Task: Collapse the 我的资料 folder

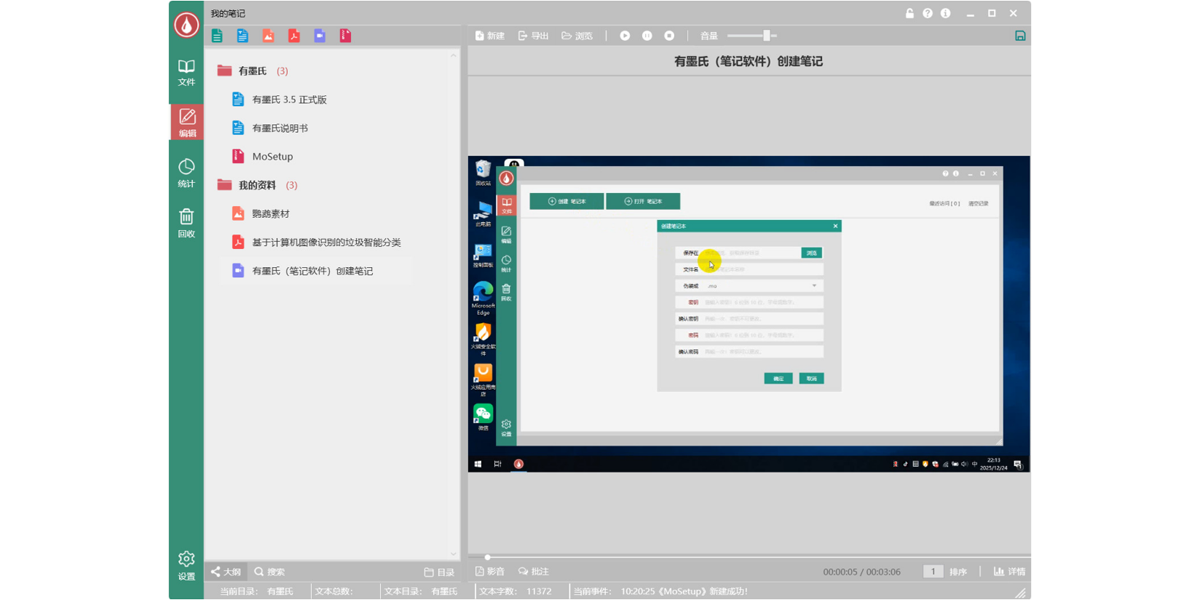Action: point(225,185)
